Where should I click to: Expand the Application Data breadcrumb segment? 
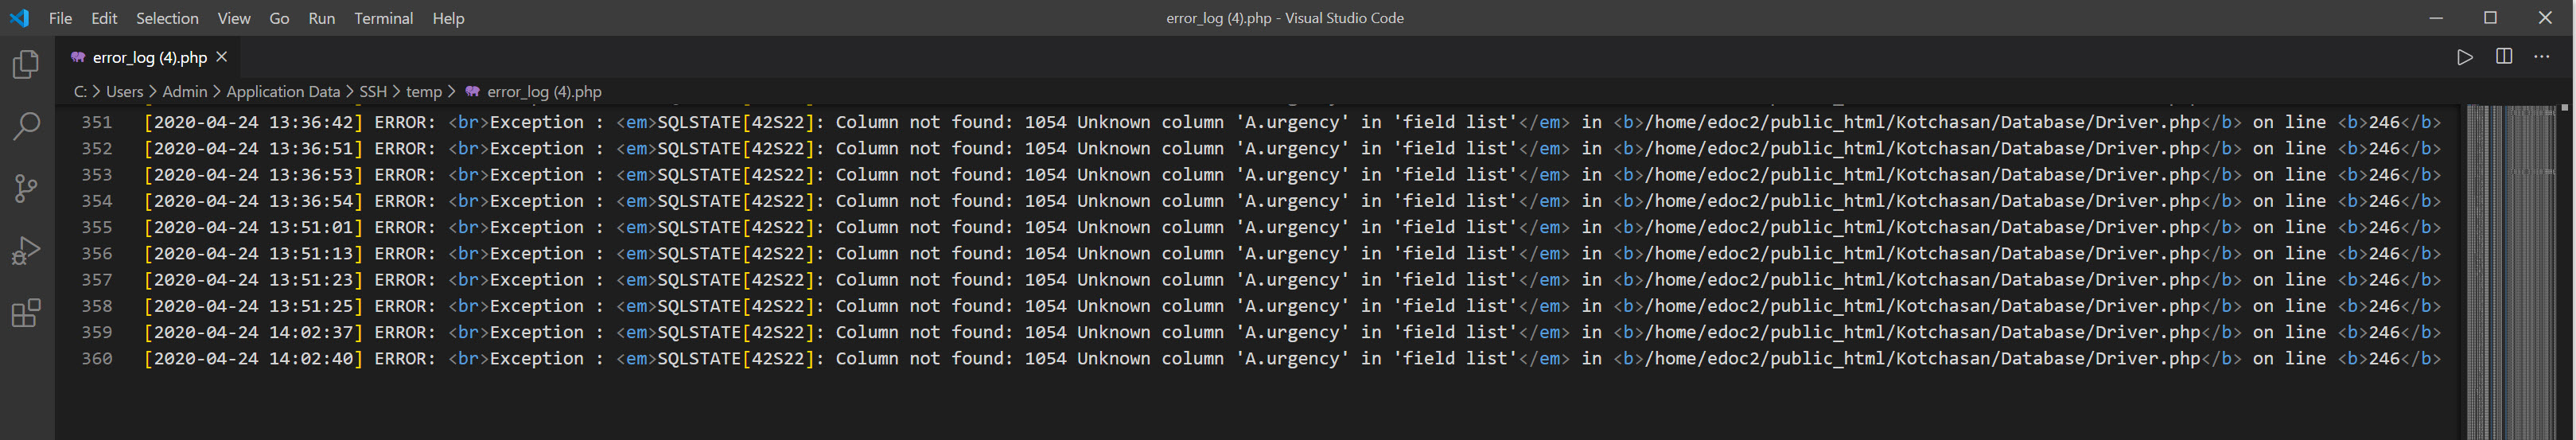[283, 91]
